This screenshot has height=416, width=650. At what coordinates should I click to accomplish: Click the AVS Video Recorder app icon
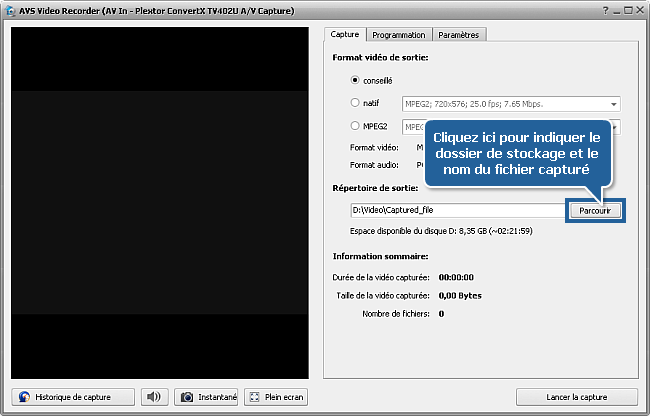pyautogui.click(x=10, y=11)
